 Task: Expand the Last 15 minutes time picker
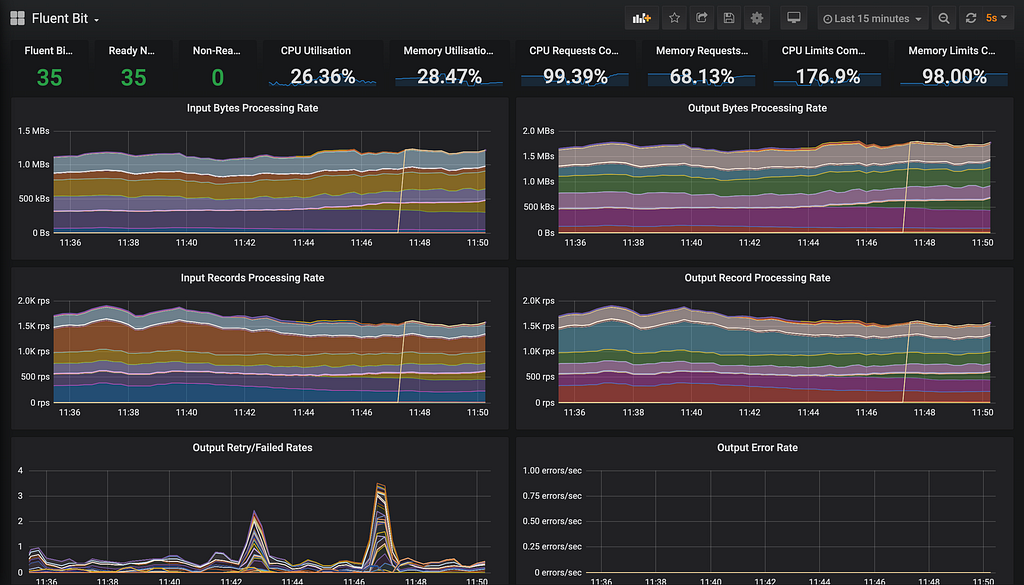coord(872,18)
